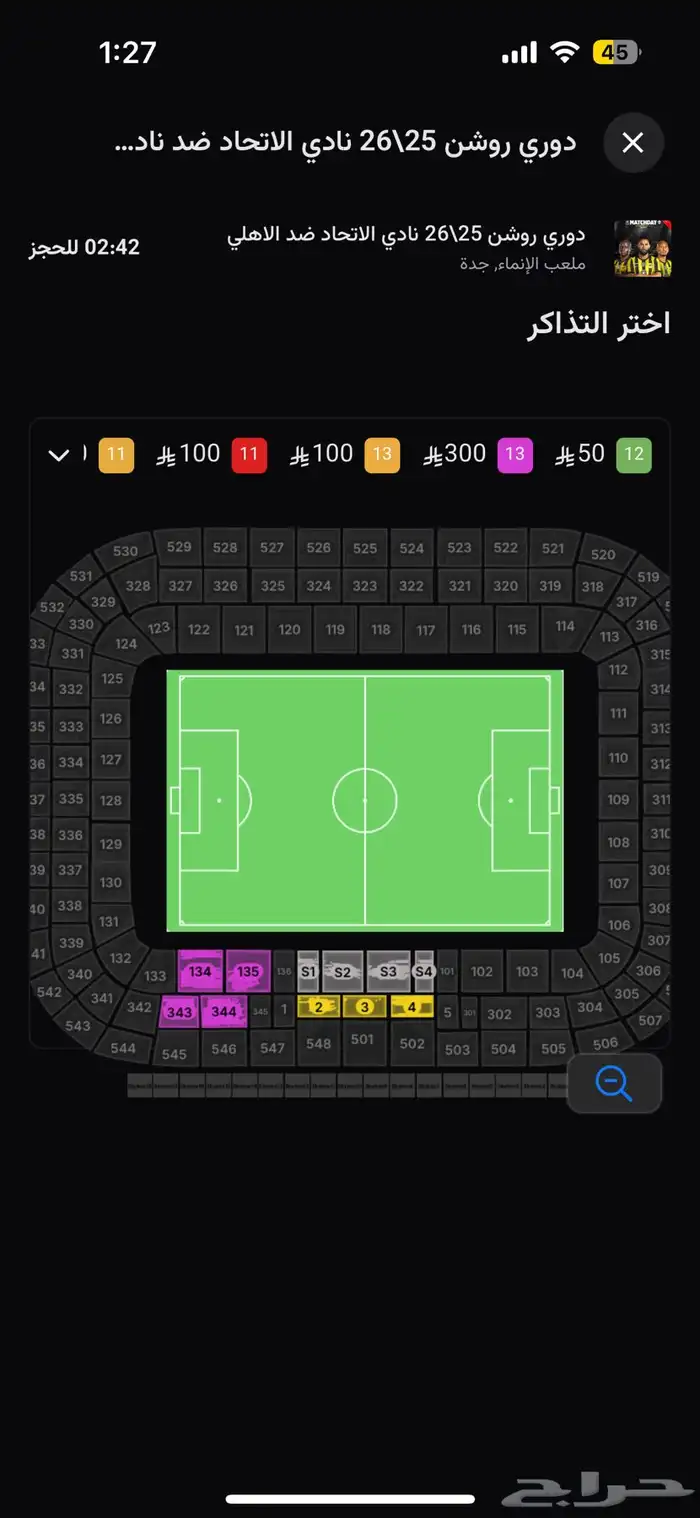
Task: Select the green 50 riyal category swatch
Action: [634, 455]
